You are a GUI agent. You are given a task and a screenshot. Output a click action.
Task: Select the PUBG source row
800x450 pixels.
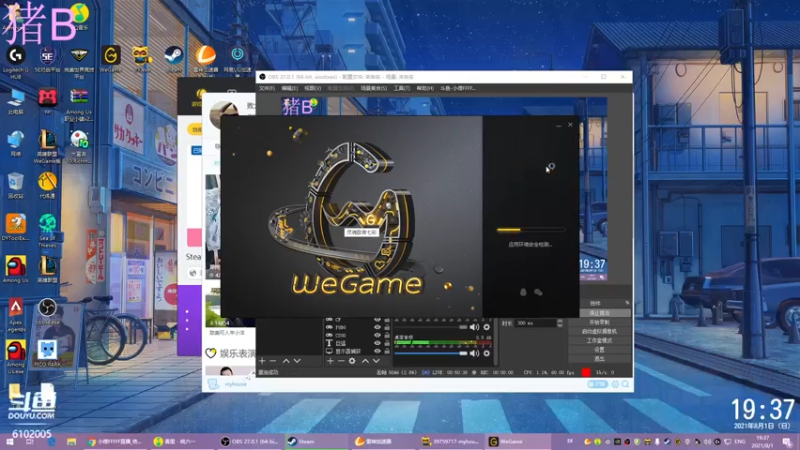click(x=356, y=328)
